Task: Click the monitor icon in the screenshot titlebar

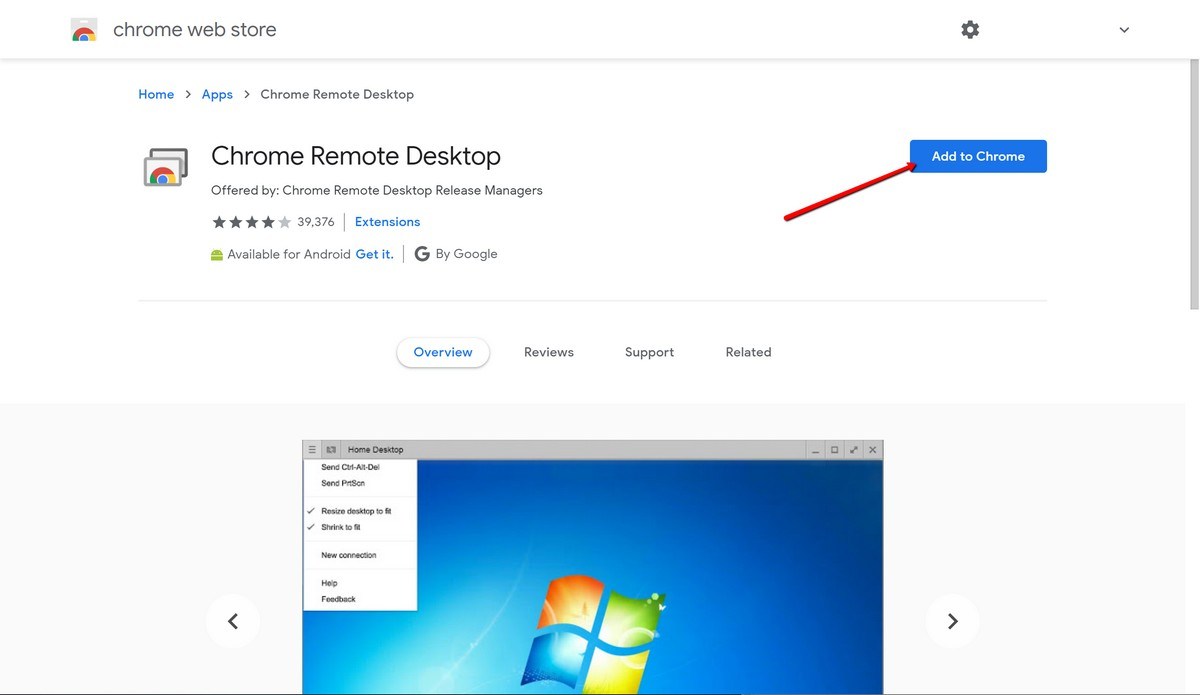Action: [x=333, y=449]
